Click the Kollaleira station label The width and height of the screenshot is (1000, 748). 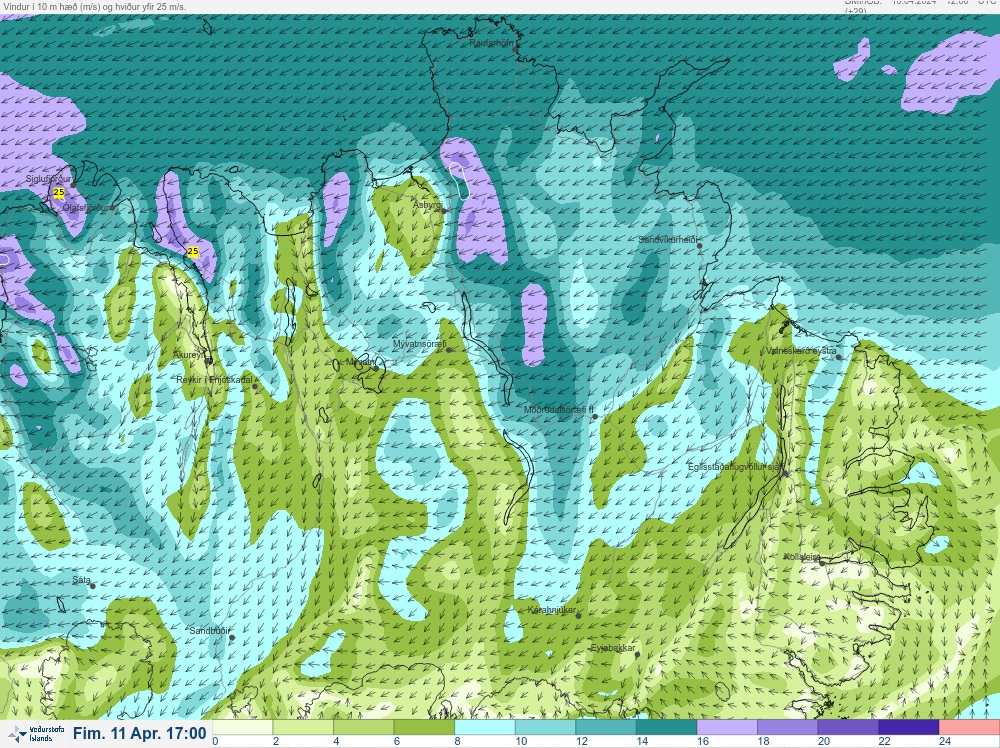(x=802, y=557)
